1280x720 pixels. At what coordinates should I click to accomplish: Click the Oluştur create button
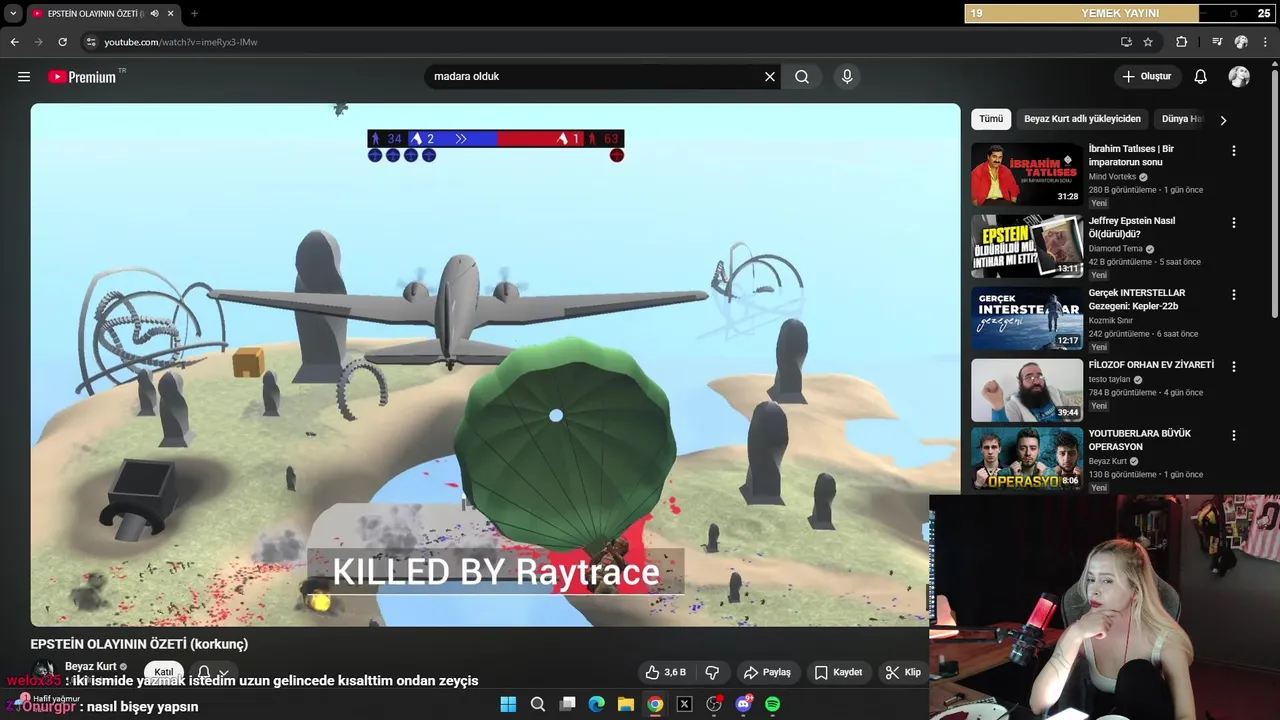coord(1147,76)
